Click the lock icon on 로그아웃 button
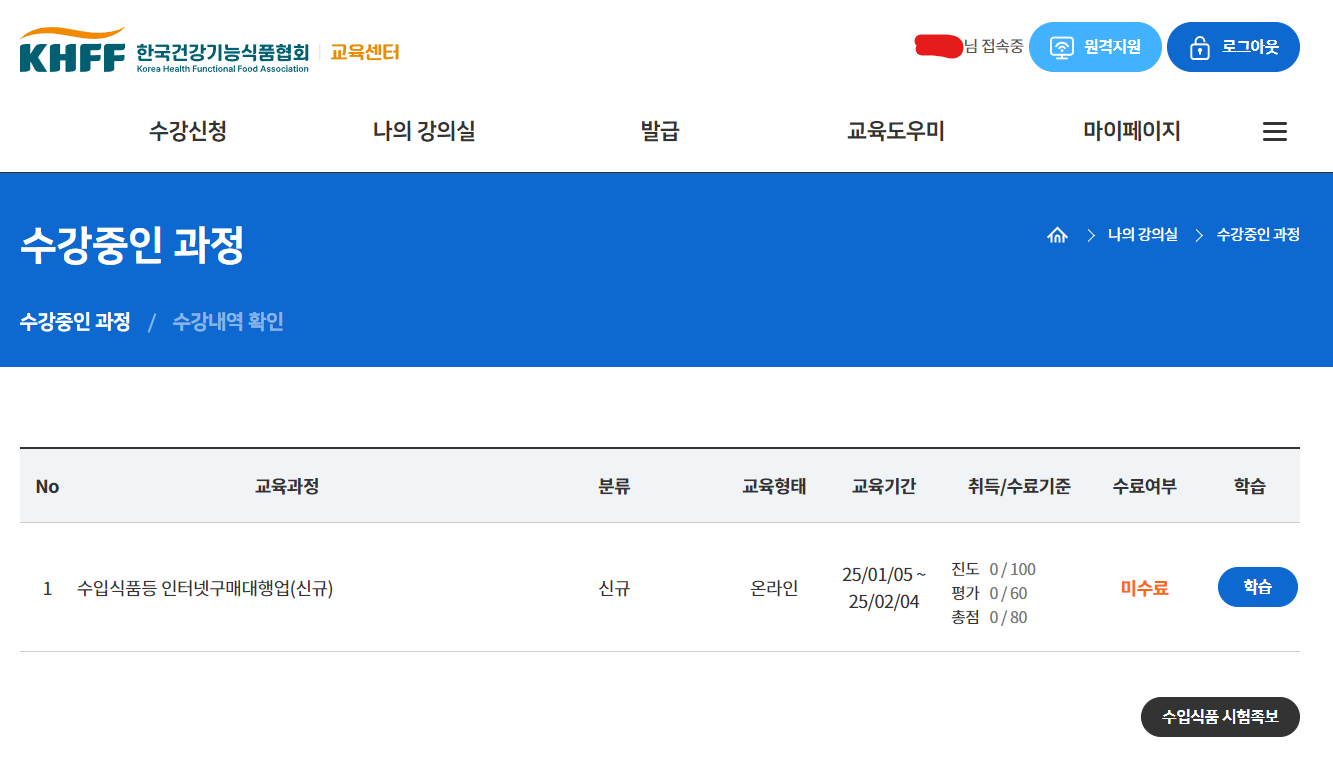The height and width of the screenshot is (779, 1333). click(1197, 46)
